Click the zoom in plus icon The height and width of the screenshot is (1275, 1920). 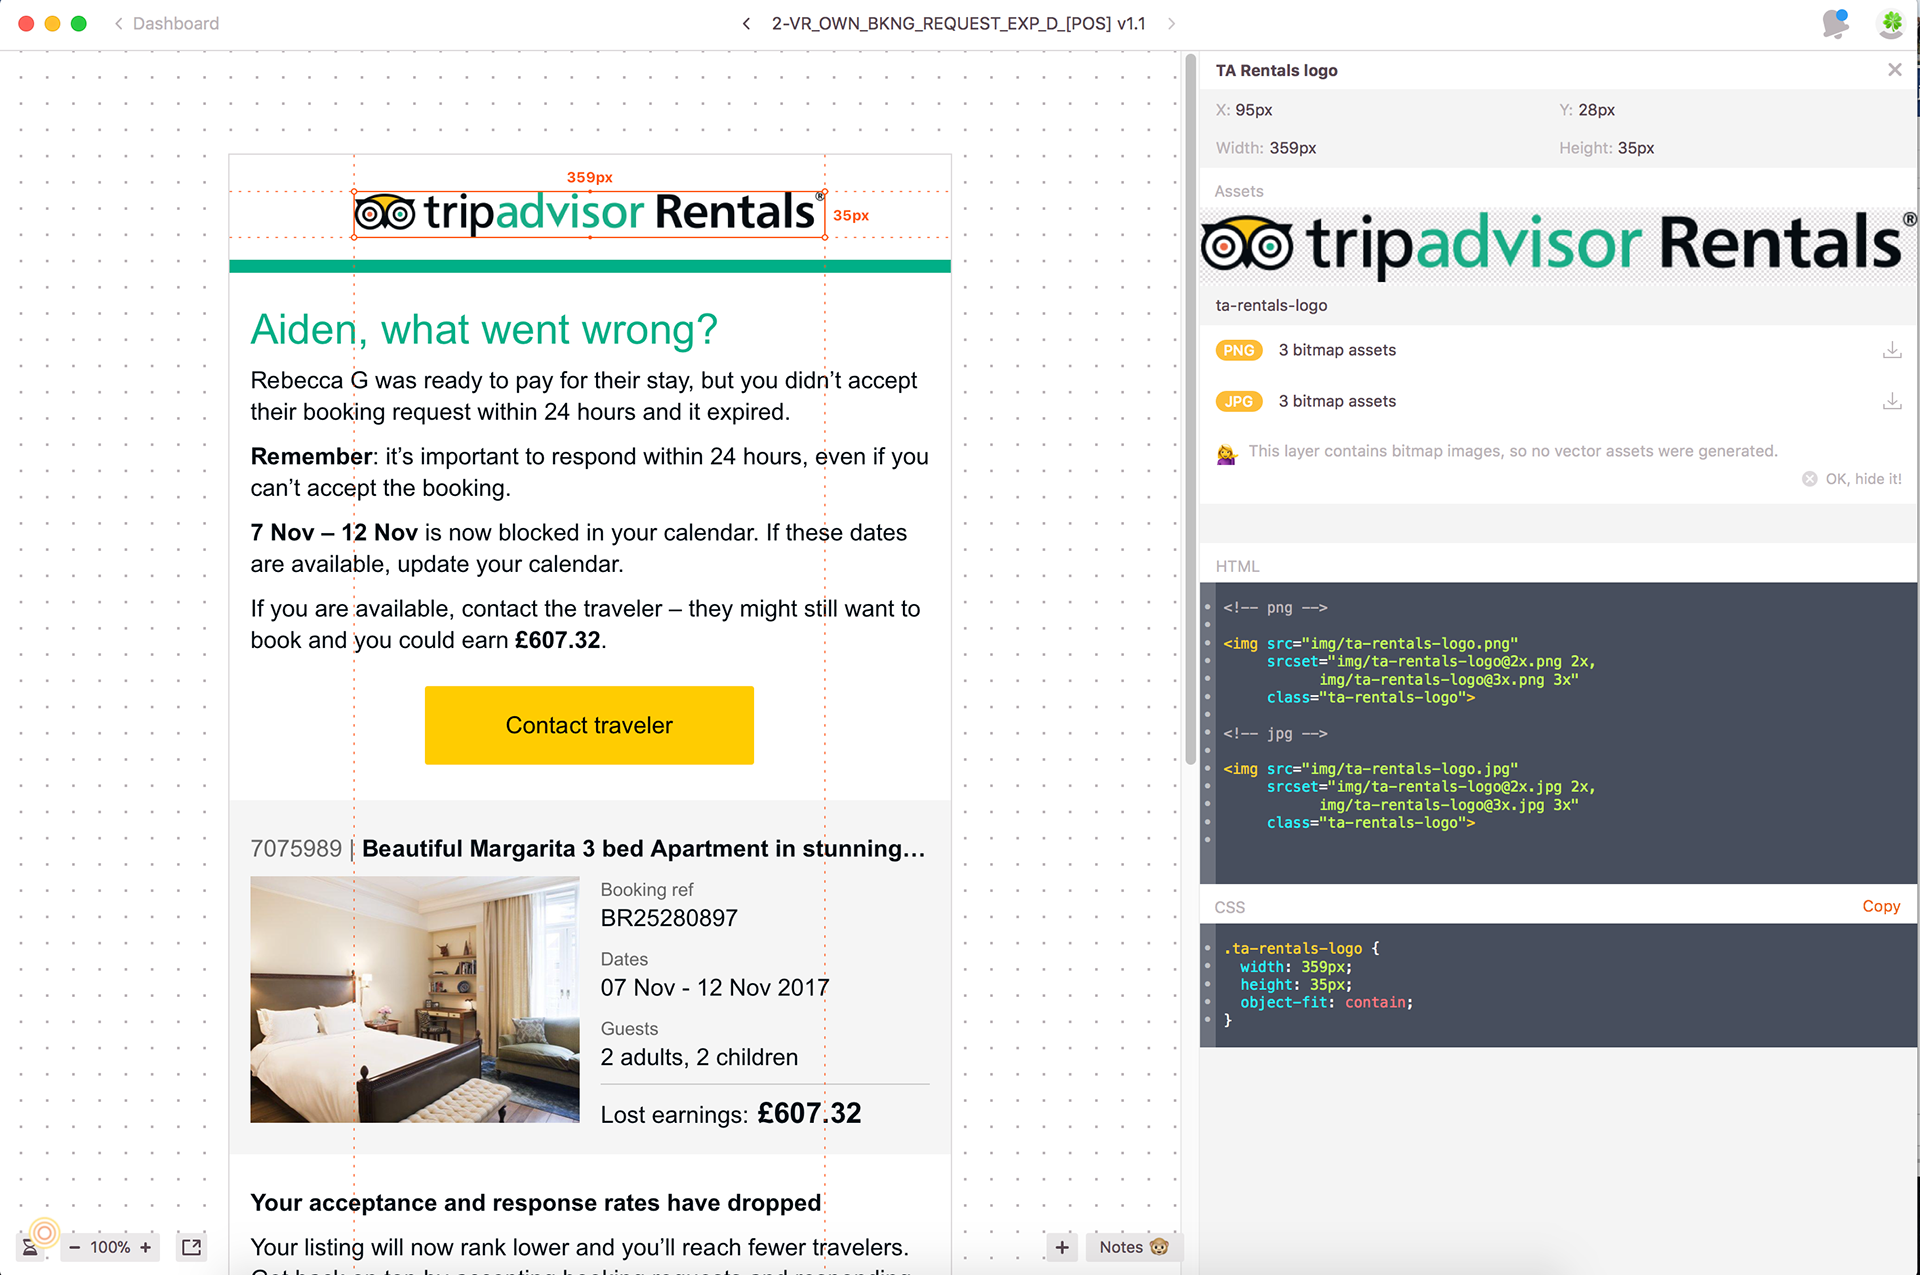click(146, 1247)
